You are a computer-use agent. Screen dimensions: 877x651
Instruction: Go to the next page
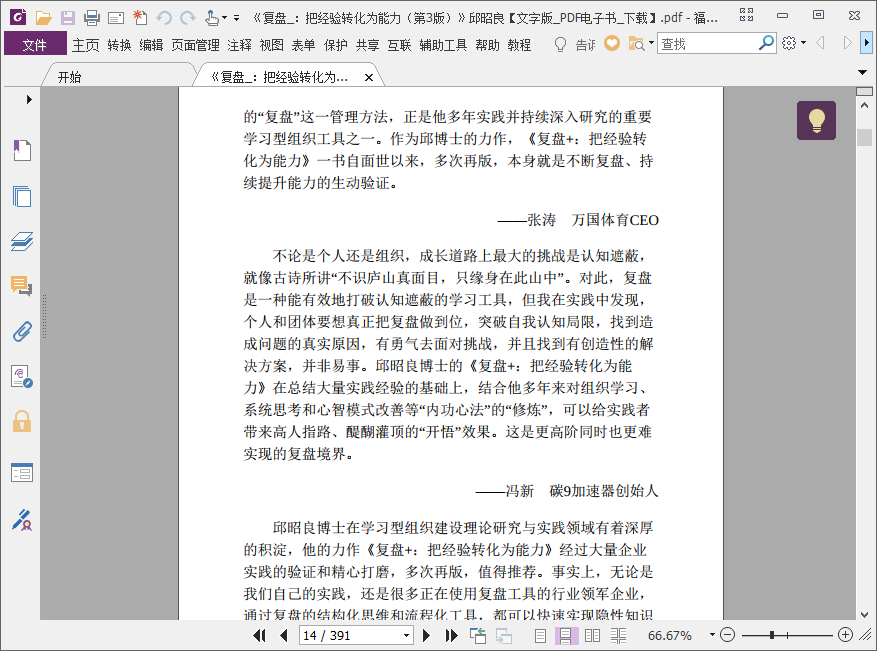pos(426,635)
